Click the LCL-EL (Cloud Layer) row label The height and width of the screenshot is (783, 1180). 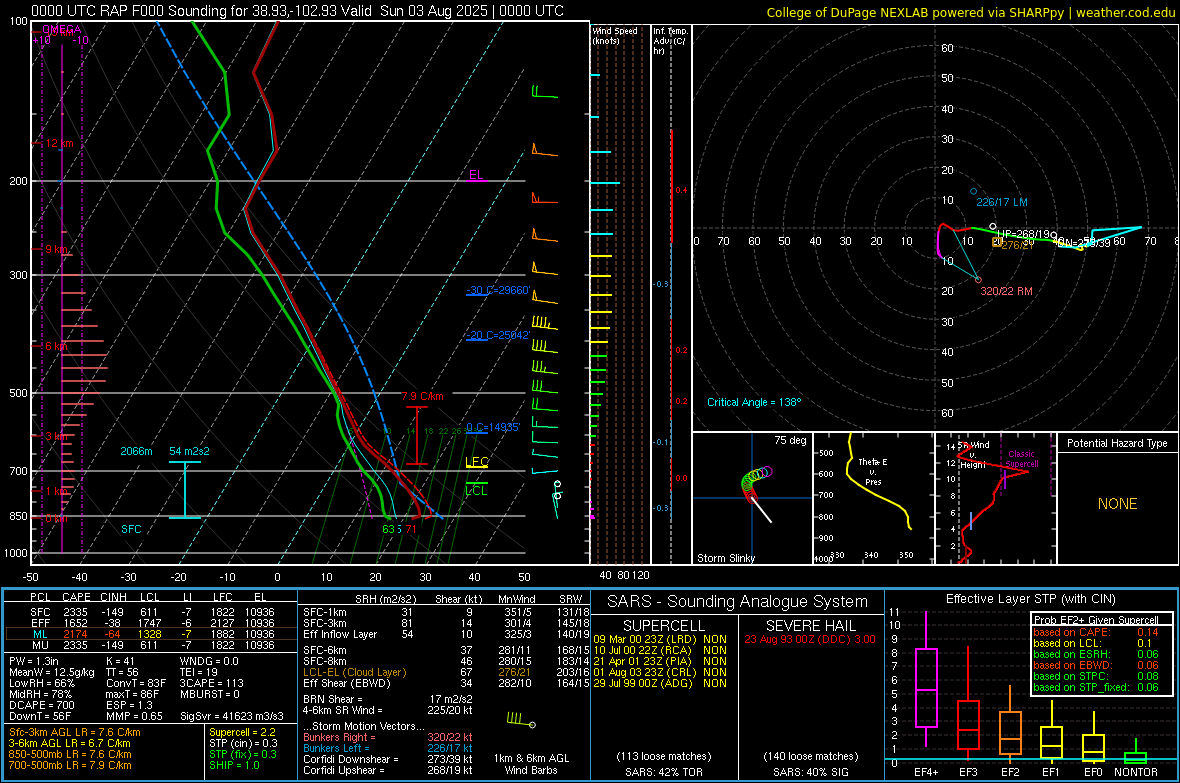click(x=354, y=672)
